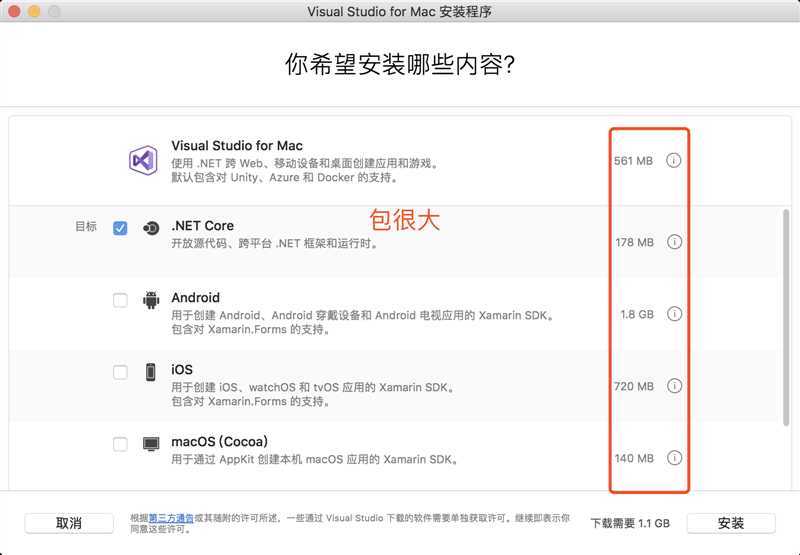Show info for Android 1.8 GB
This screenshot has height=555, width=800.
tap(674, 314)
